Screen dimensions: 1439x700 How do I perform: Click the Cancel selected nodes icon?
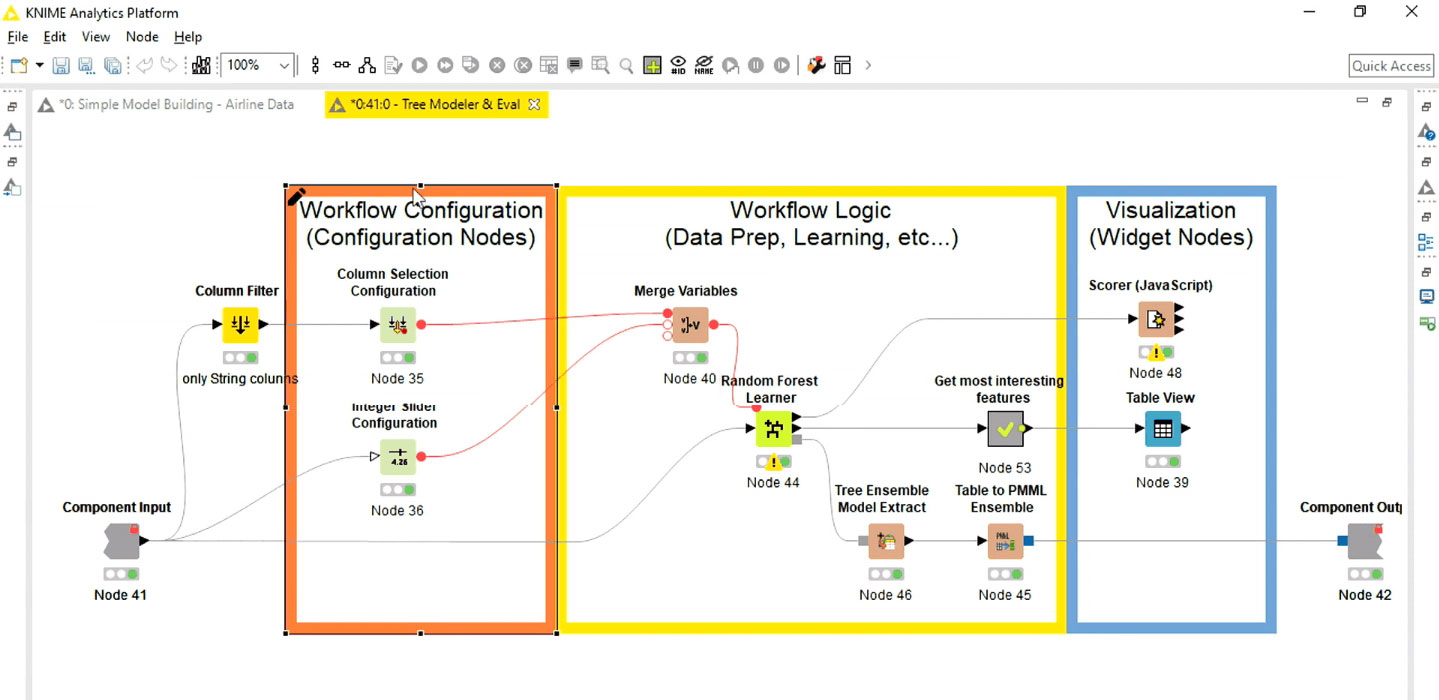(x=497, y=66)
